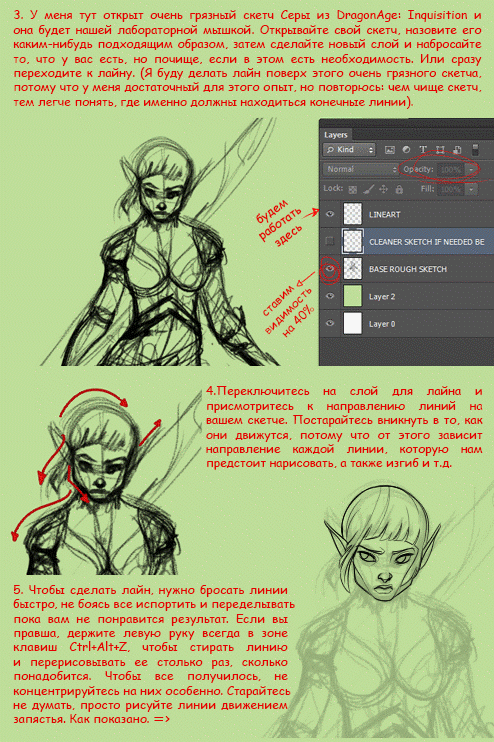The image size is (494, 742).
Task: Toggle visibility of Layer 2
Action: pyautogui.click(x=330, y=296)
